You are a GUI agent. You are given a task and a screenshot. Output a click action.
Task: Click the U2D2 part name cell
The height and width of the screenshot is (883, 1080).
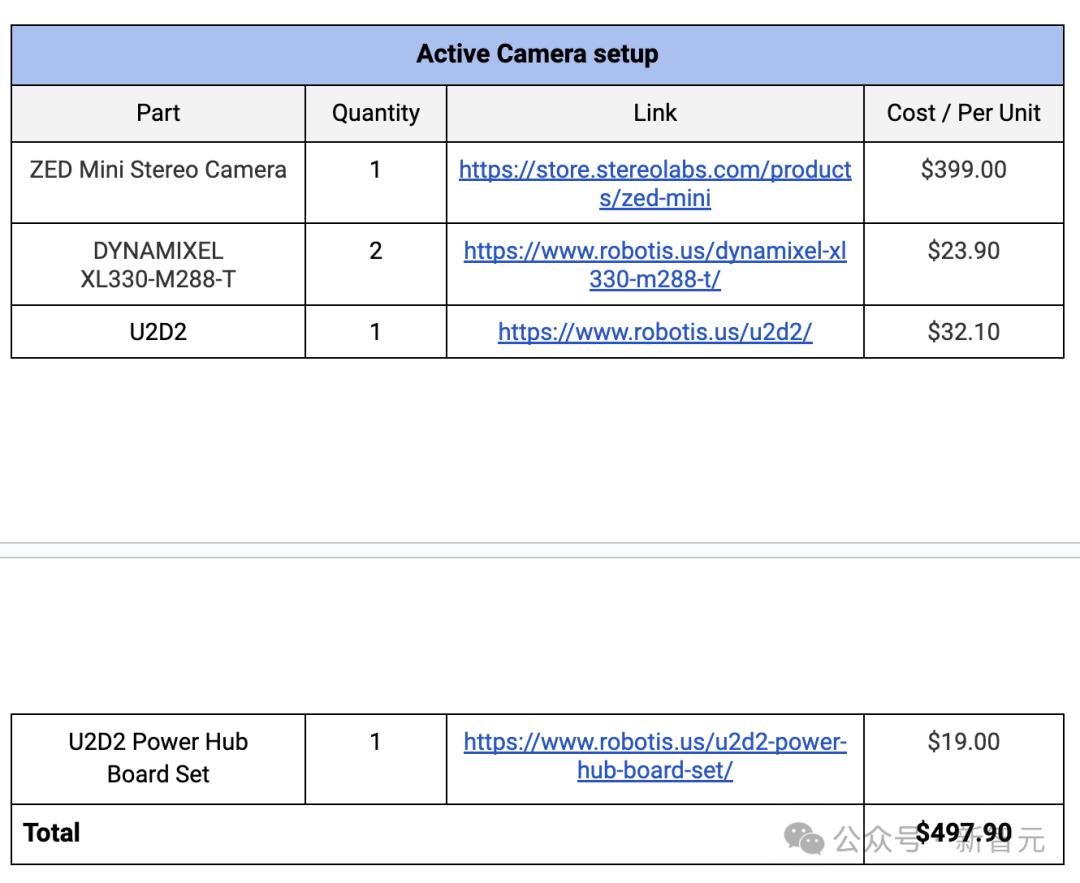point(158,332)
